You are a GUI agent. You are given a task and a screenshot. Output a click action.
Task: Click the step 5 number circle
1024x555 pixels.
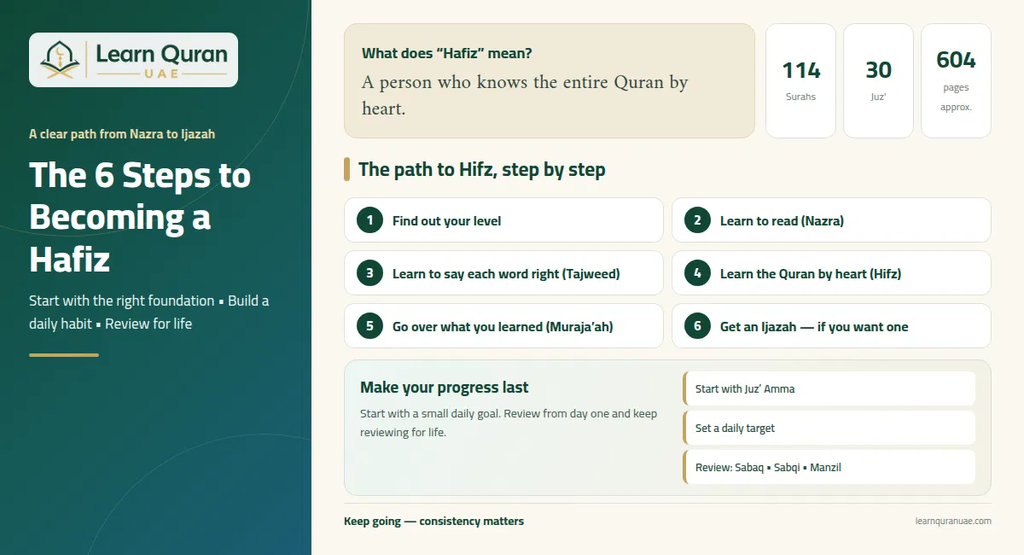tap(370, 326)
